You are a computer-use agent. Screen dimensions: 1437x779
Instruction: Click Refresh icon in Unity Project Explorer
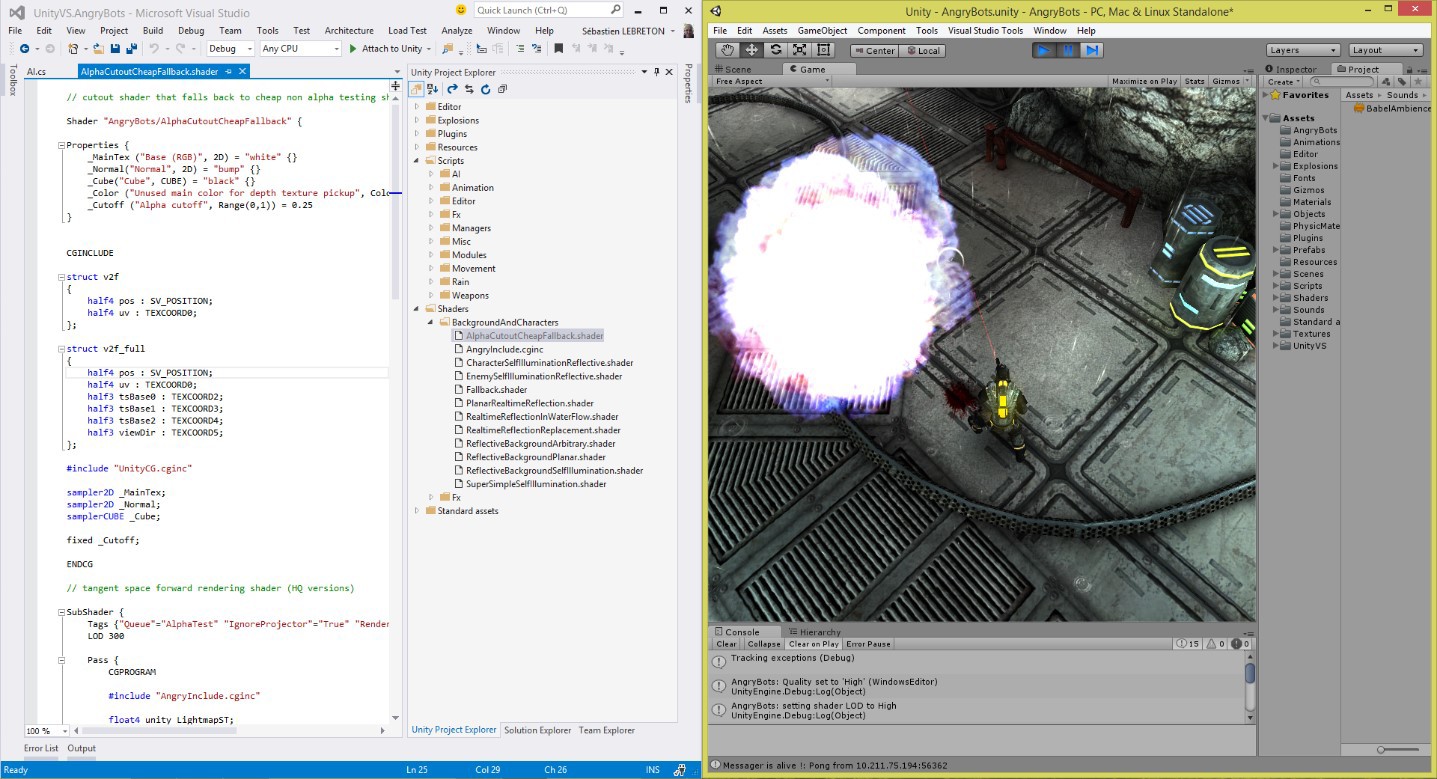[x=485, y=89]
